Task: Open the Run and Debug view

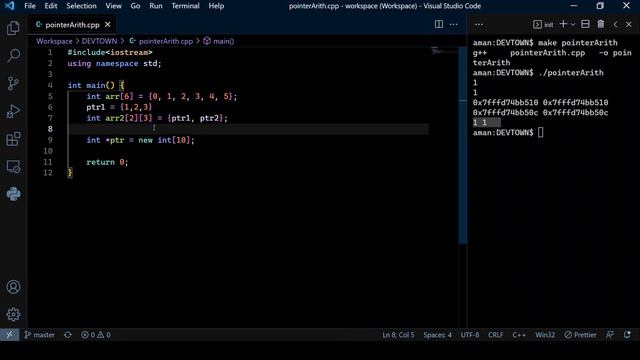Action: (13, 111)
